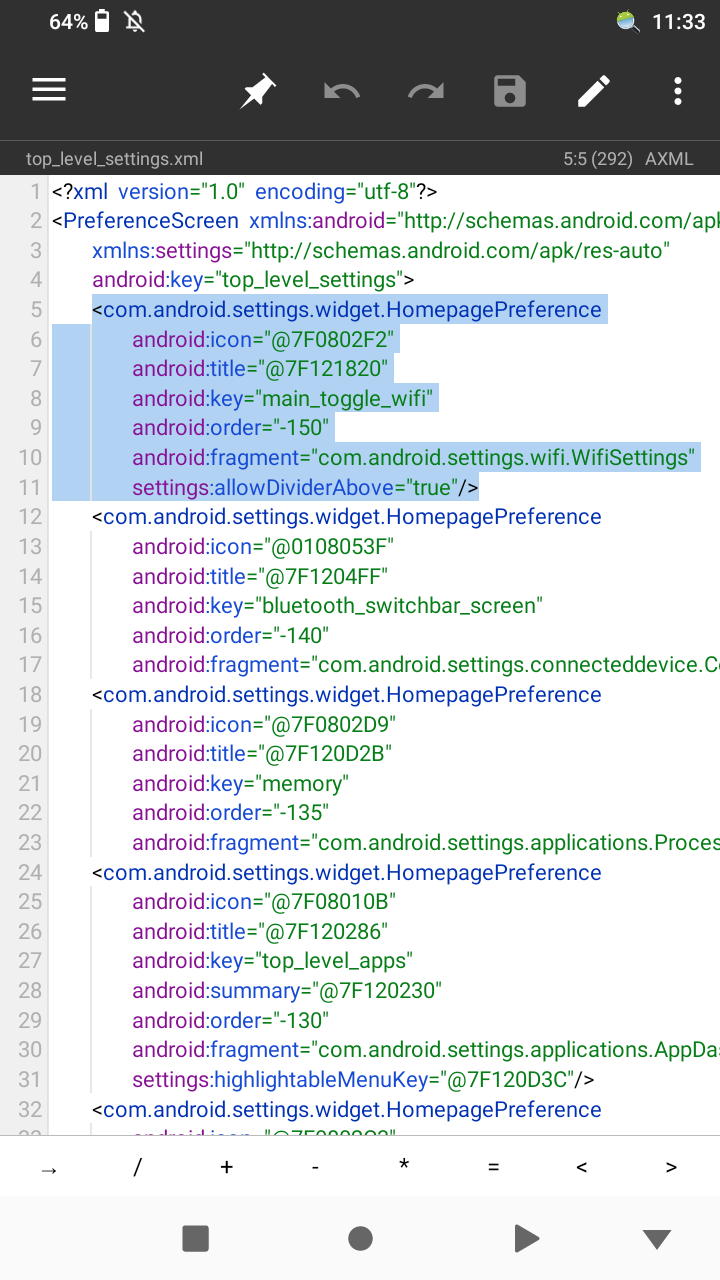The image size is (720, 1280).
Task: Save the file with floppy disk icon
Action: pos(510,92)
